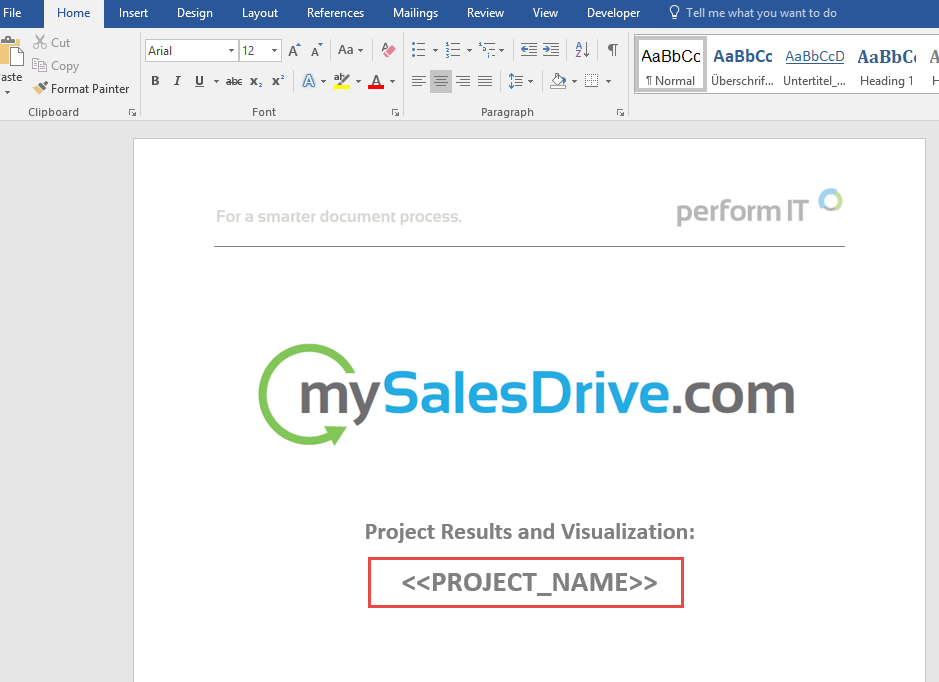Click the mySalesDrive.com logo image
939x682 pixels.
tap(526, 395)
